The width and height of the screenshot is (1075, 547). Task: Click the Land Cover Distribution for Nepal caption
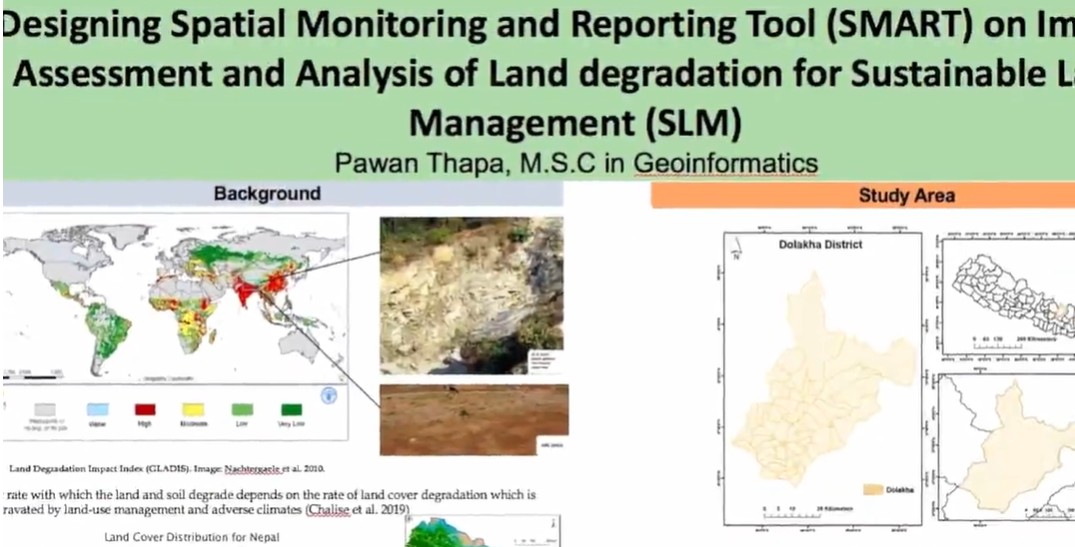click(191, 537)
